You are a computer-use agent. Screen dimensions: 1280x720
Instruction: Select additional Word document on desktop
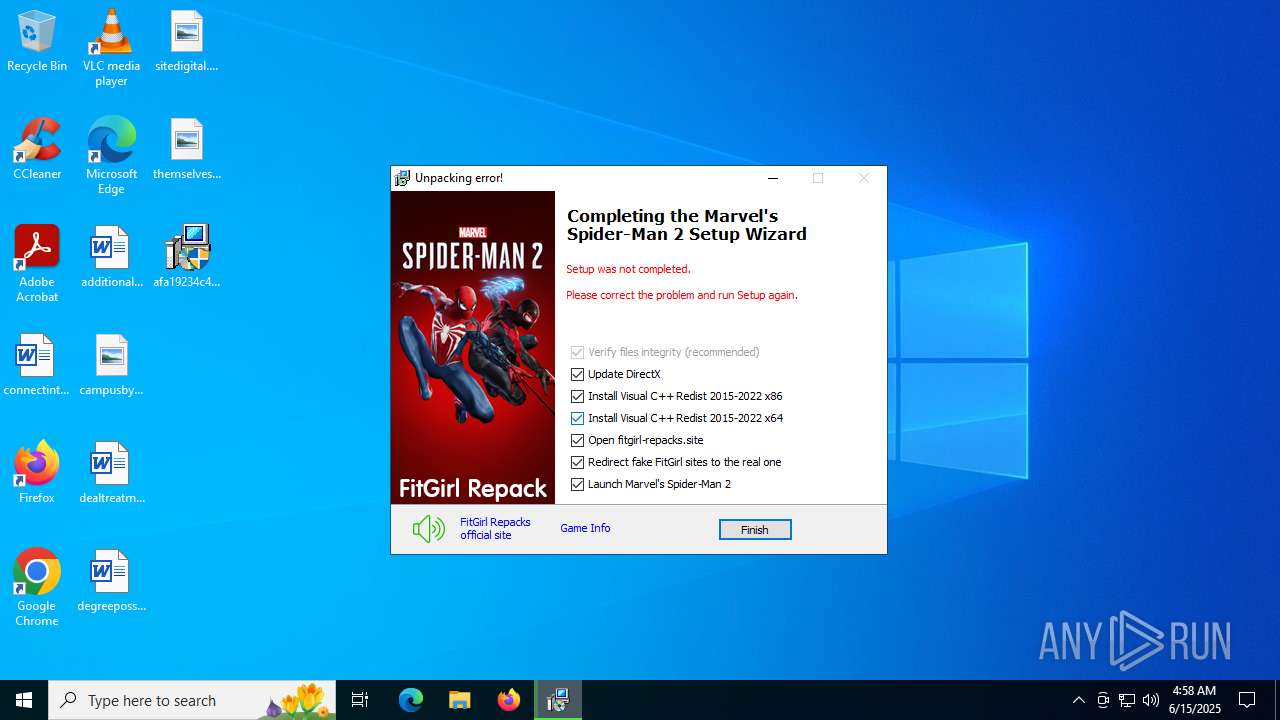[x=111, y=257]
